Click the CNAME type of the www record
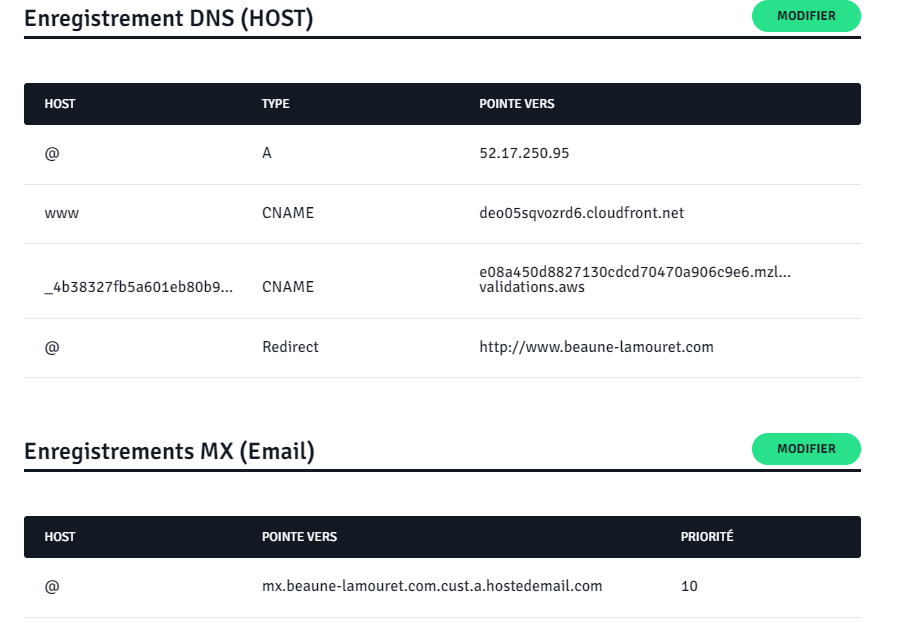The image size is (897, 644). (x=288, y=213)
